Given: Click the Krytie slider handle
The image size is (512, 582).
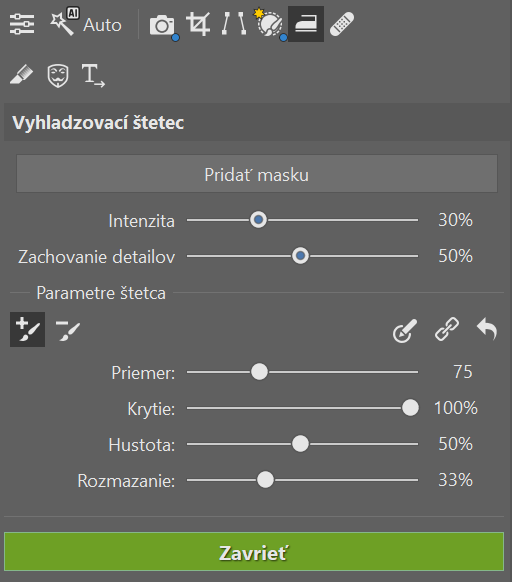Looking at the screenshot, I should tap(410, 408).
